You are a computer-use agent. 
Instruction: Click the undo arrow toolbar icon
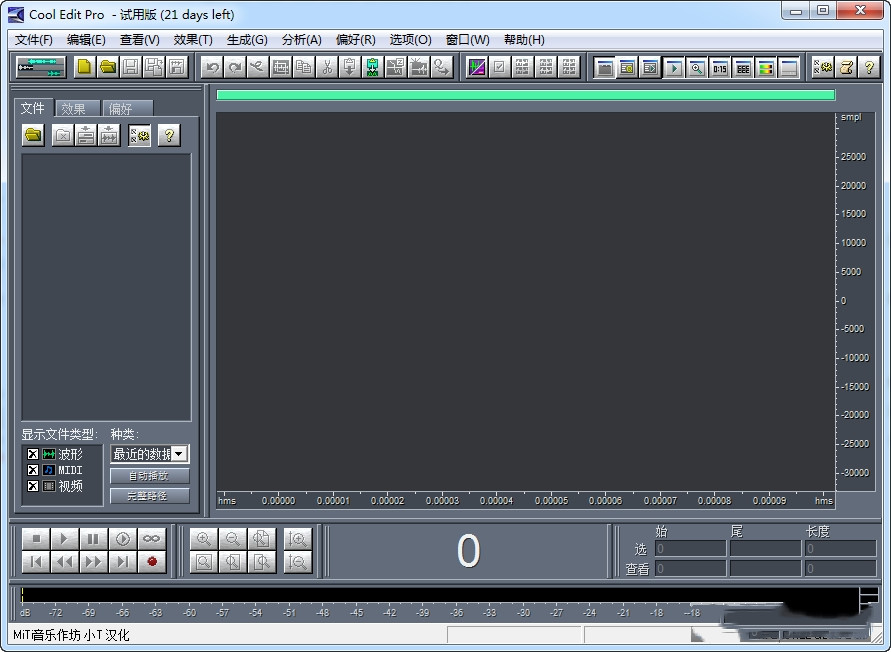click(211, 67)
